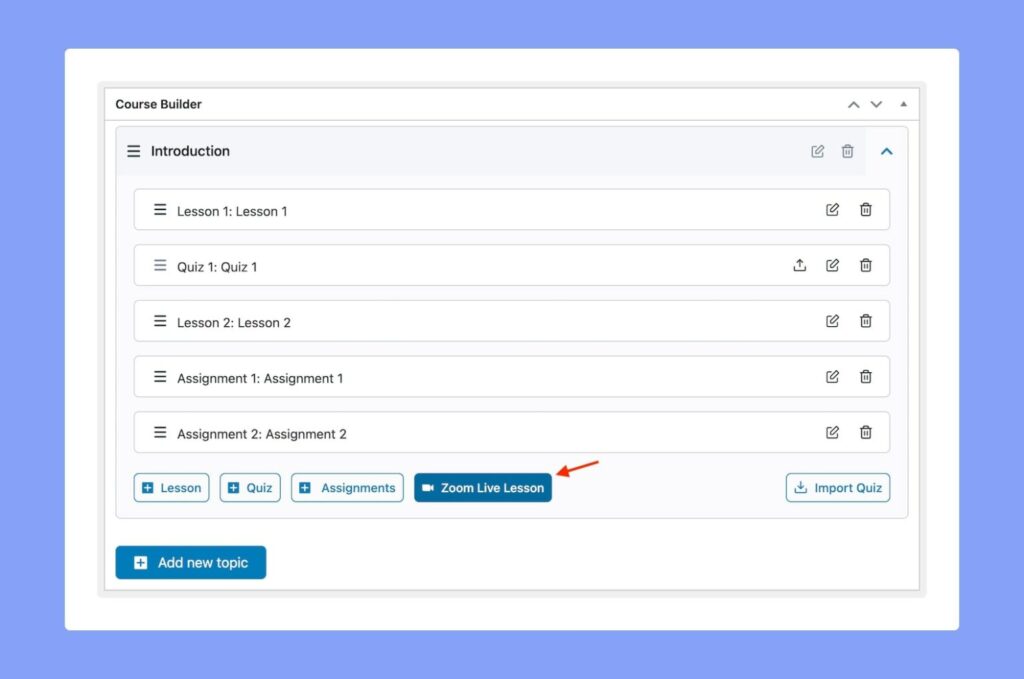Screen dimensions: 1024x679
Task: Edit Assignment 2 with pencil icon
Action: pyautogui.click(x=832, y=433)
